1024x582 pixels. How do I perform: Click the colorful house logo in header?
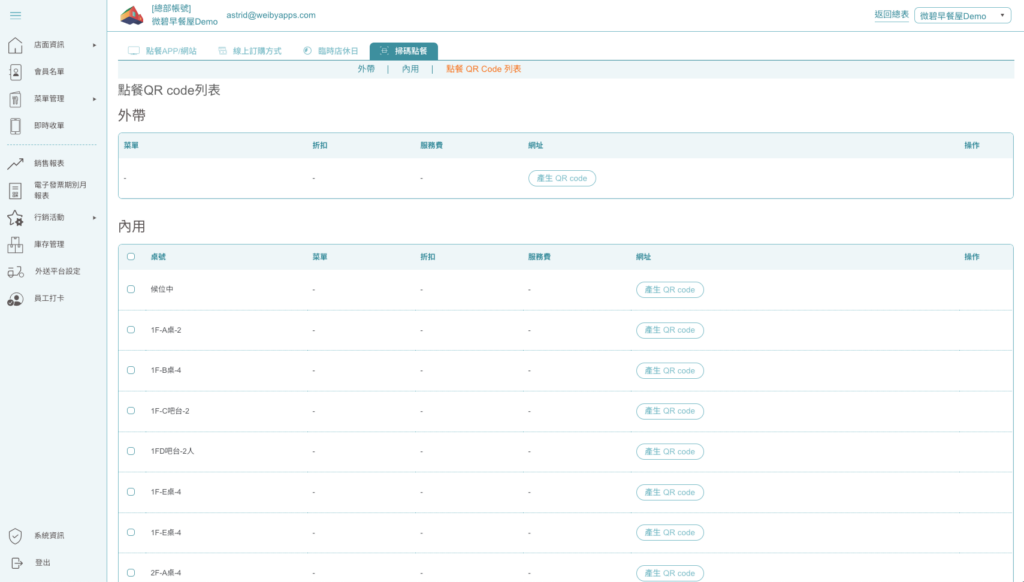[131, 16]
